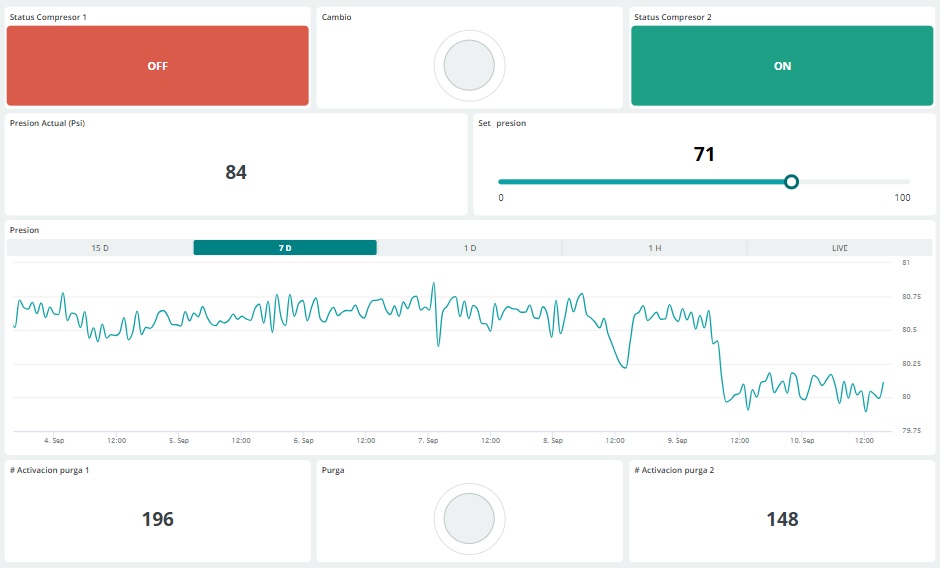Switch chart to 15 D range
940x568 pixels.
(x=100, y=248)
